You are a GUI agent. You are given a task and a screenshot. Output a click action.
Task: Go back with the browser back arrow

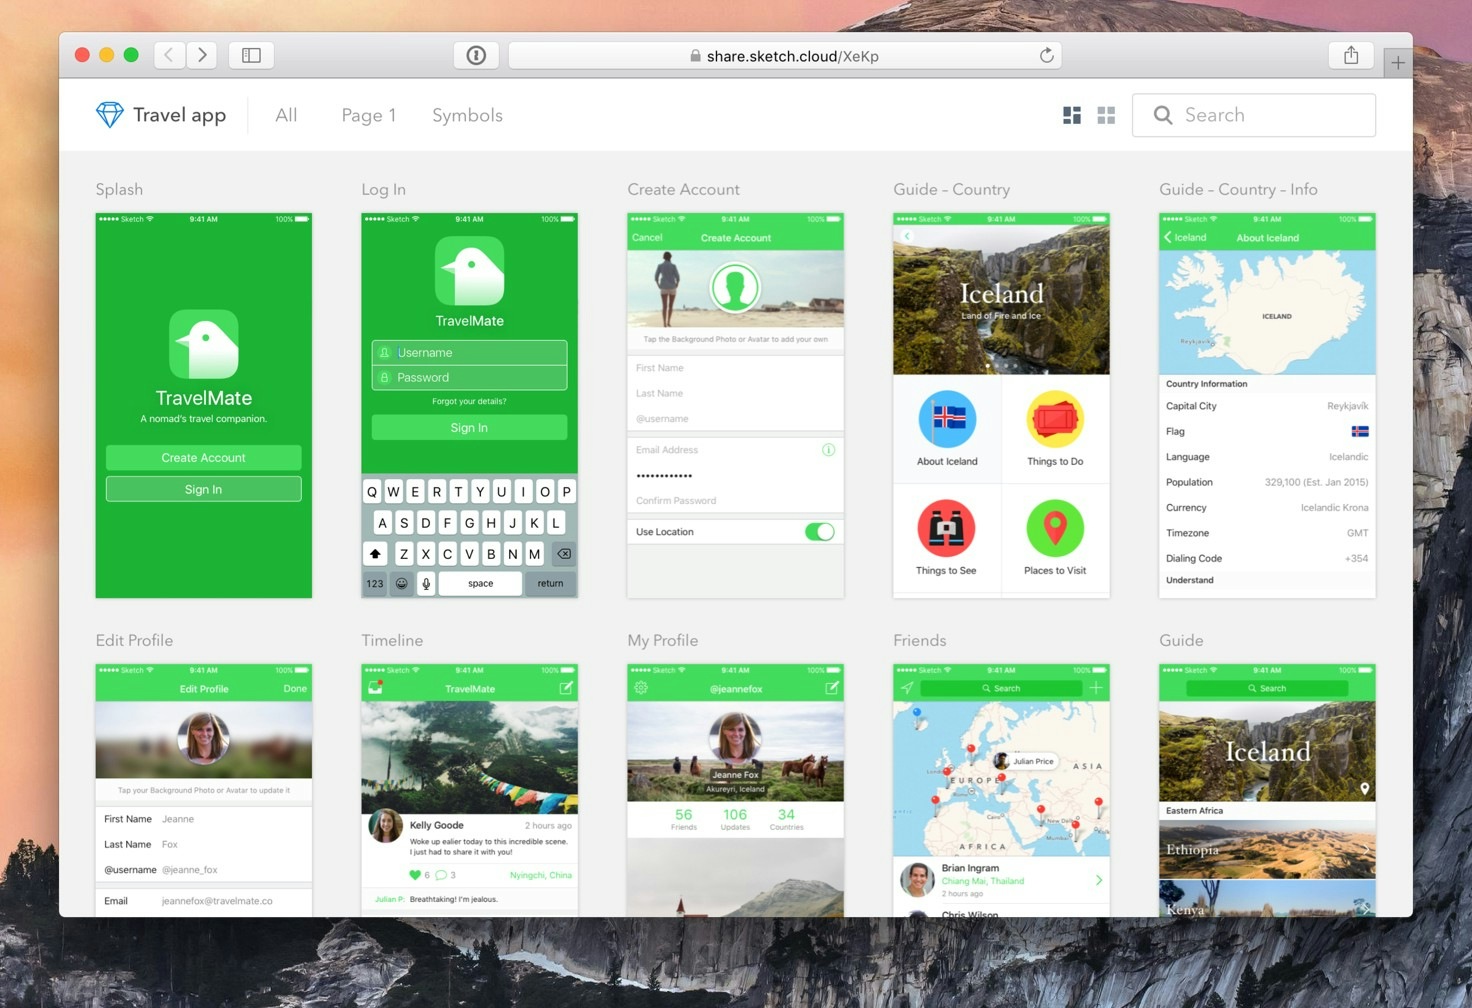(x=169, y=55)
